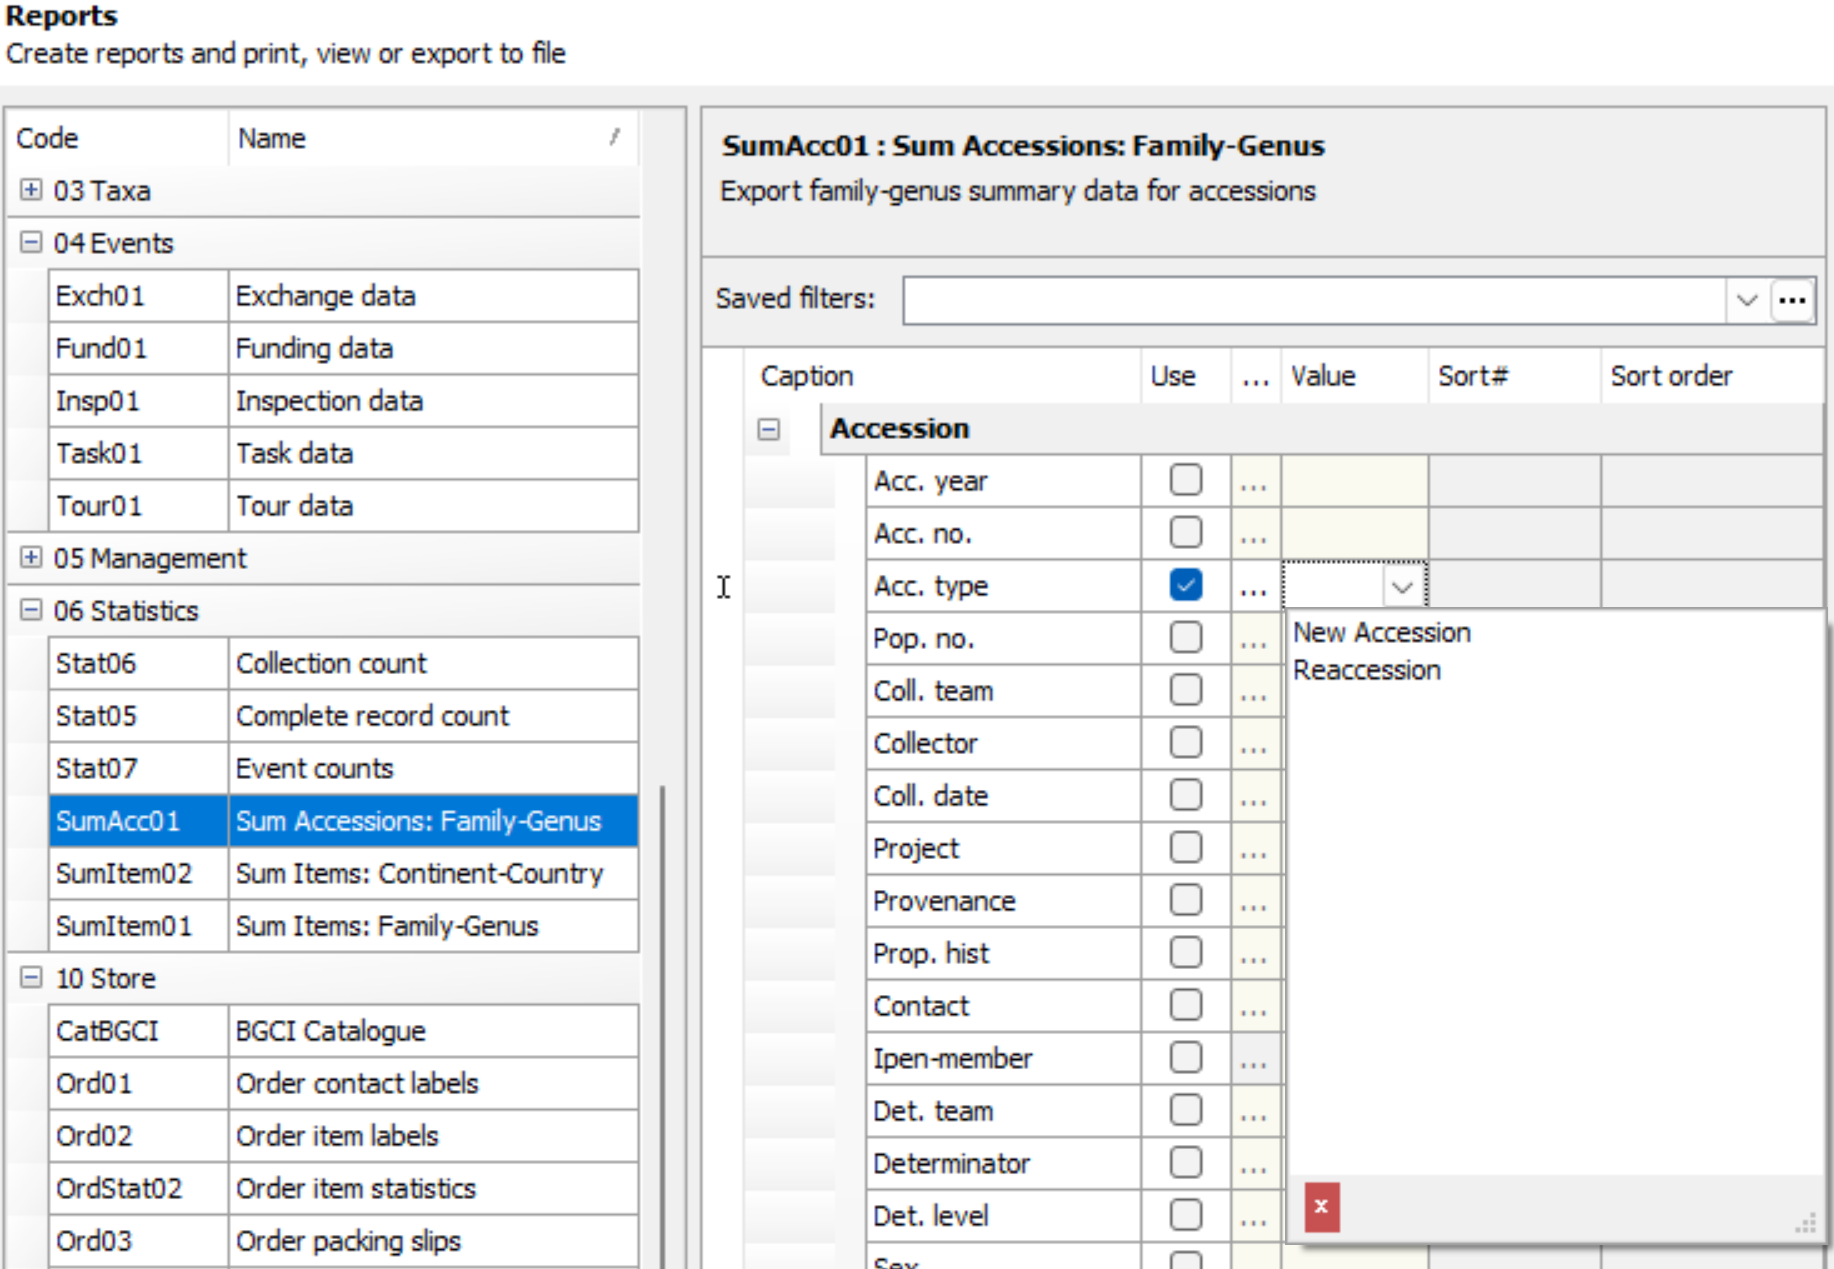Open the Saved filters dropdown arrow
1834x1269 pixels.
(x=1747, y=300)
